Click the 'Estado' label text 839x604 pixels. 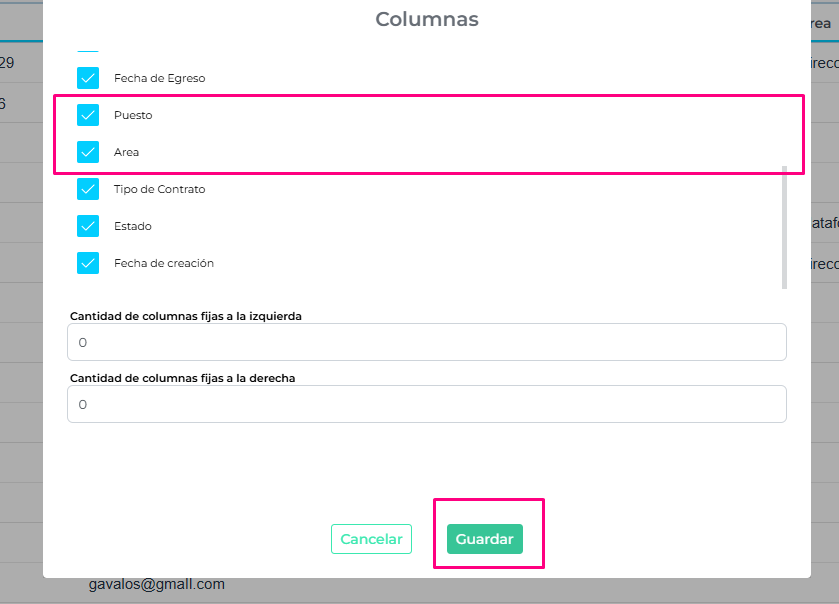tap(133, 227)
